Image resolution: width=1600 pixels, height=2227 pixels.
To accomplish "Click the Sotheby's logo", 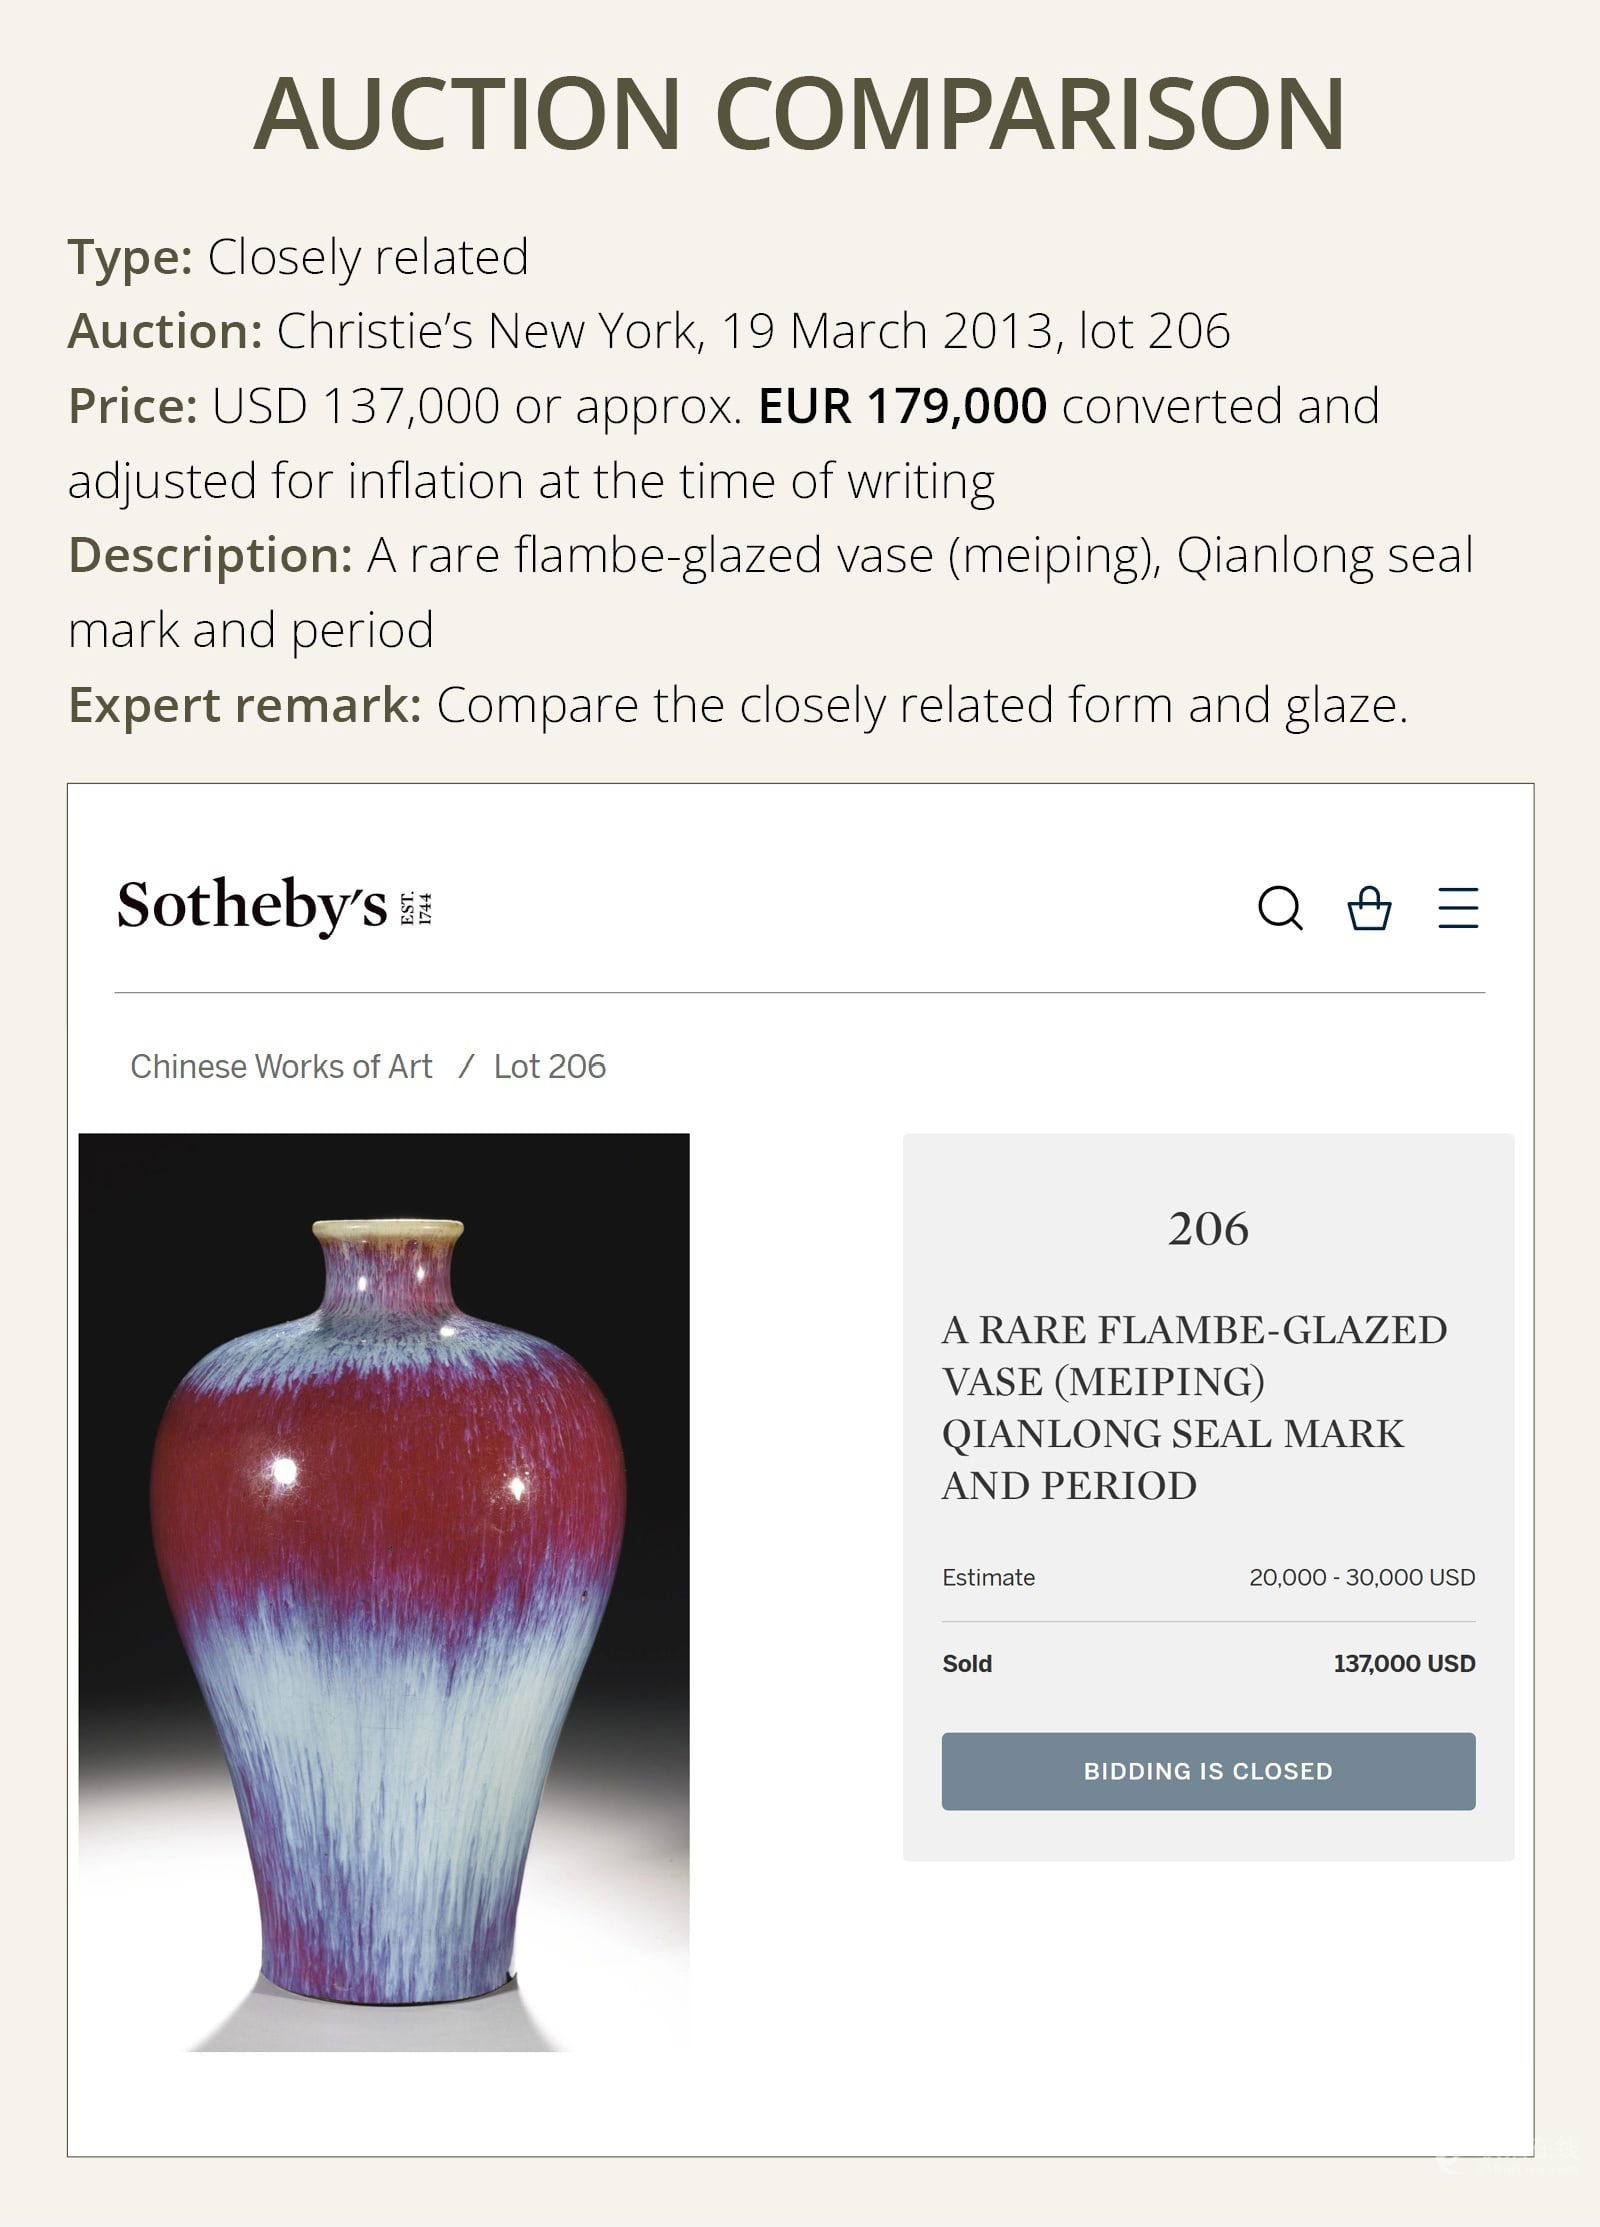I will [274, 906].
